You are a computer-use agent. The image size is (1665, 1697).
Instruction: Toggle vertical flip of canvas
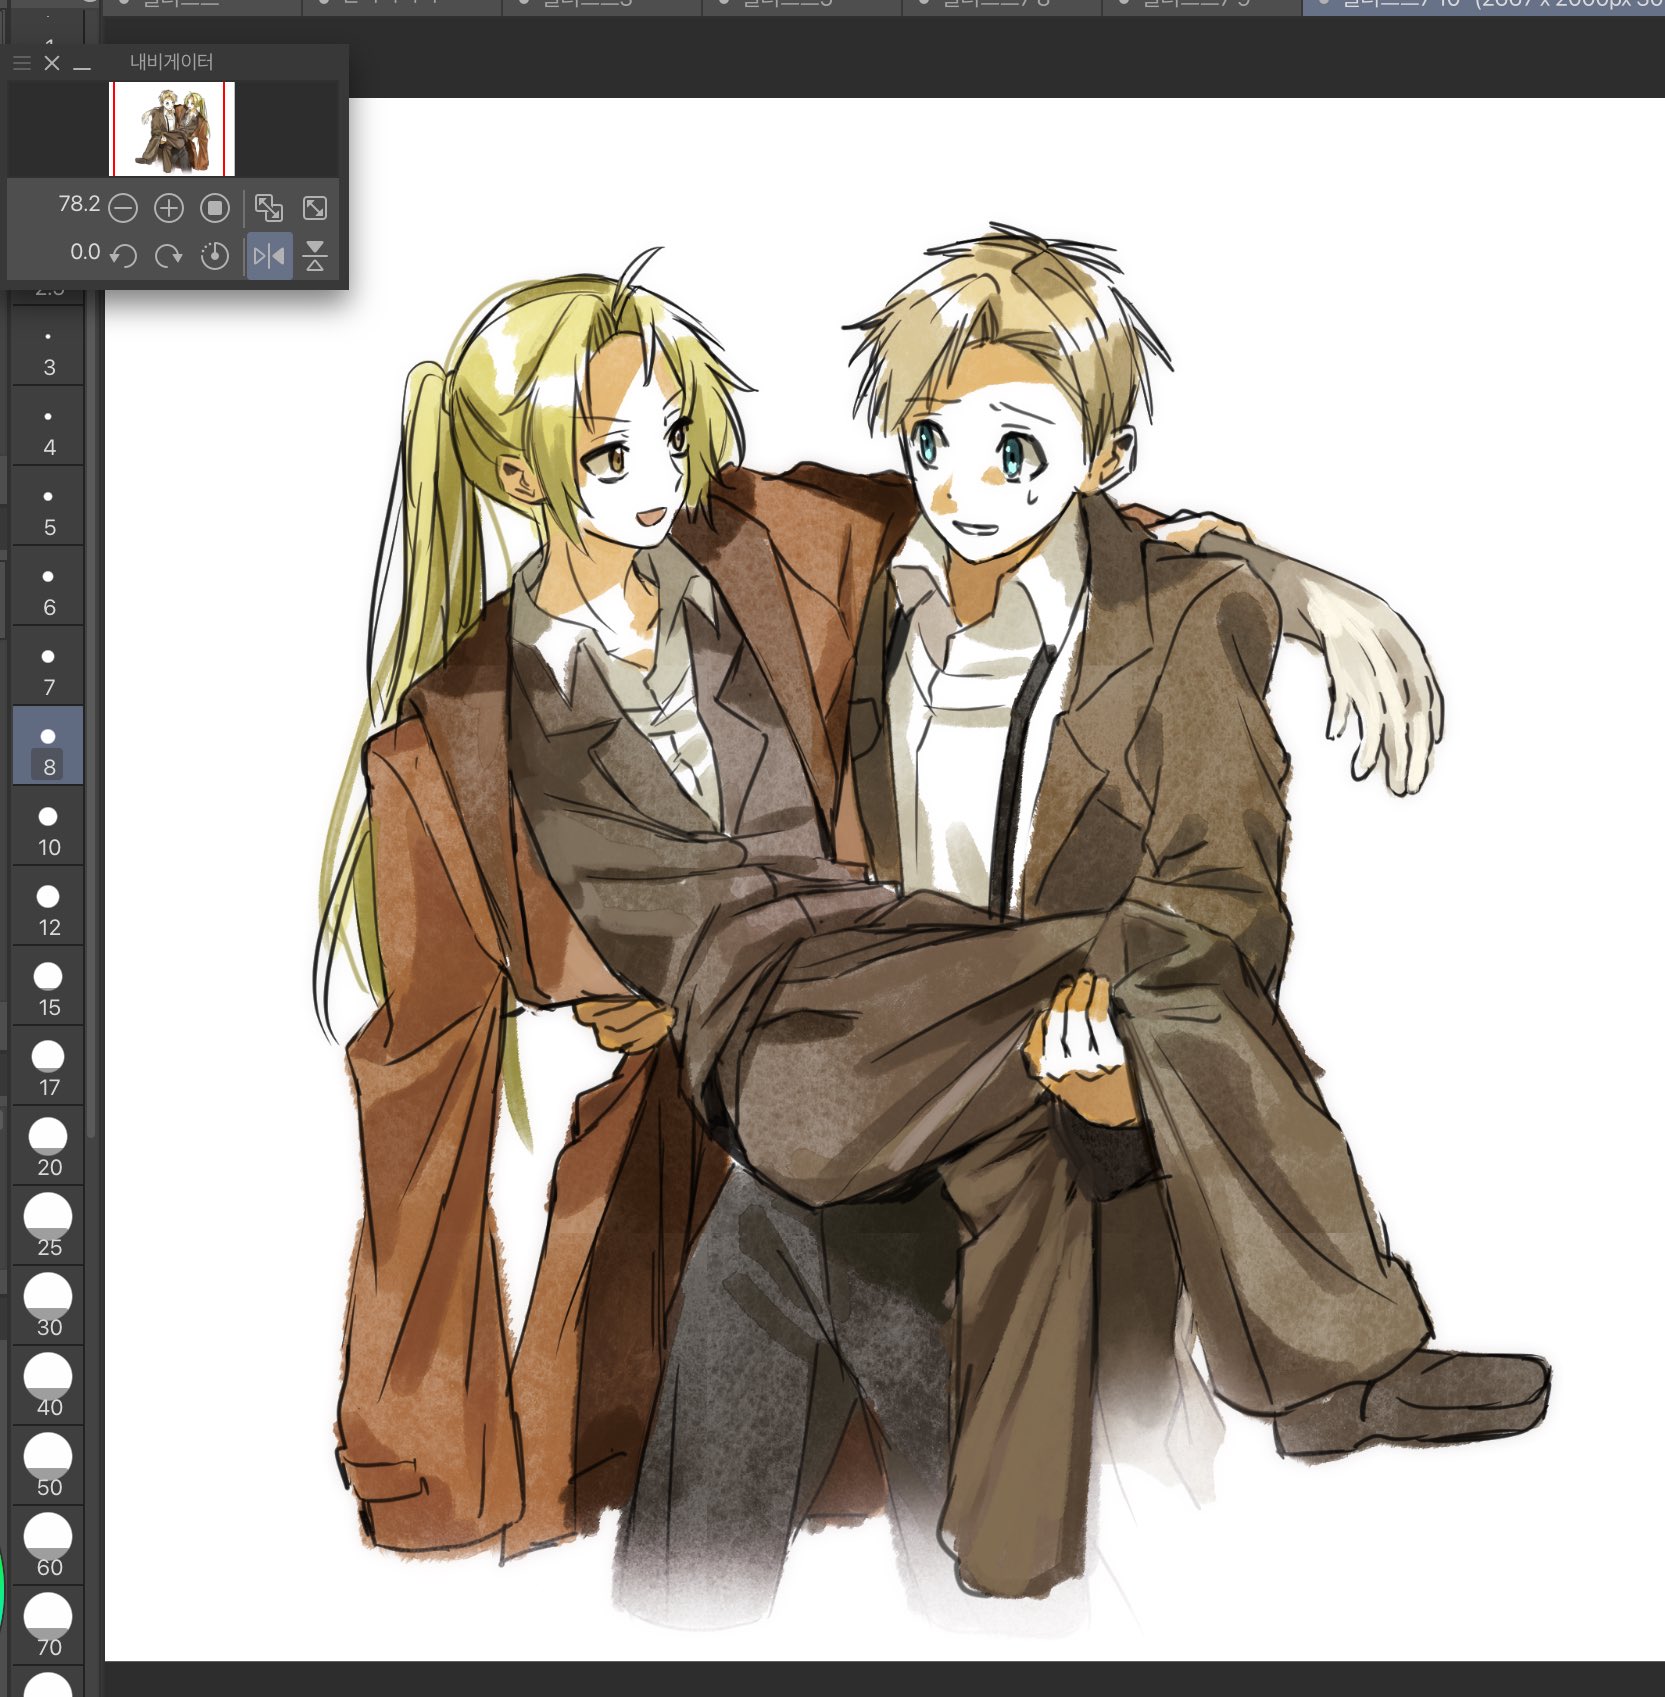pos(315,256)
